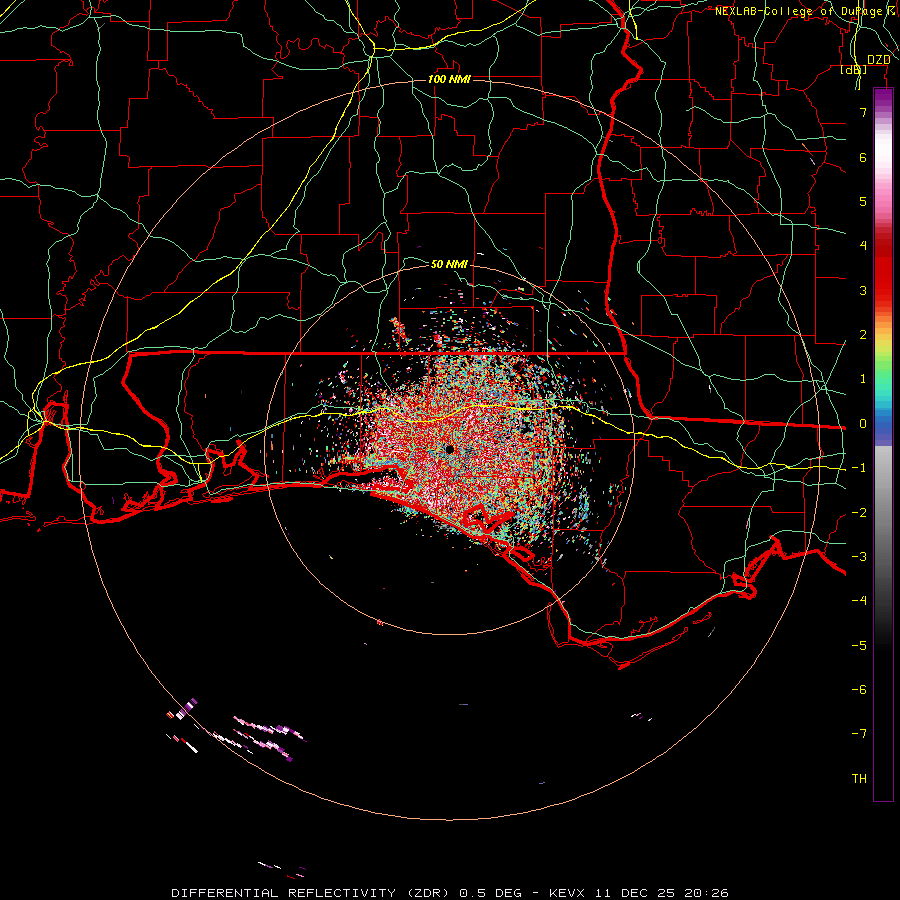Click the Differential Reflectivity KEVX caption text
Image resolution: width=900 pixels, height=900 pixels.
[450, 893]
